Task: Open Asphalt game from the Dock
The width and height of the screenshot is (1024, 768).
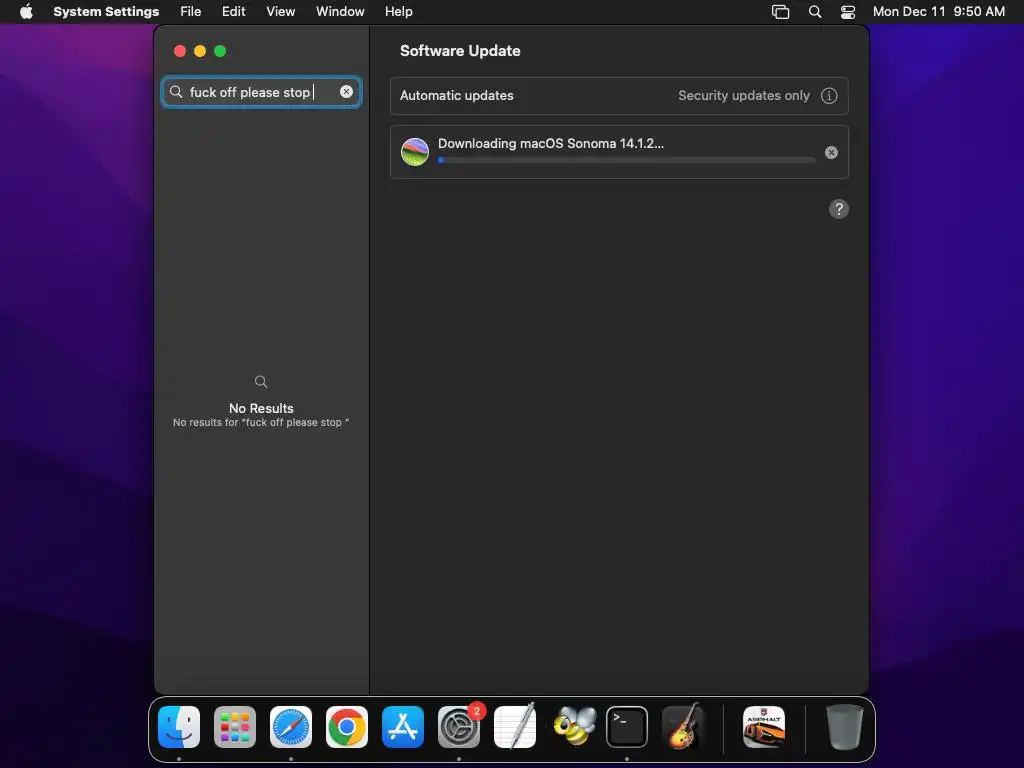Action: pos(764,727)
